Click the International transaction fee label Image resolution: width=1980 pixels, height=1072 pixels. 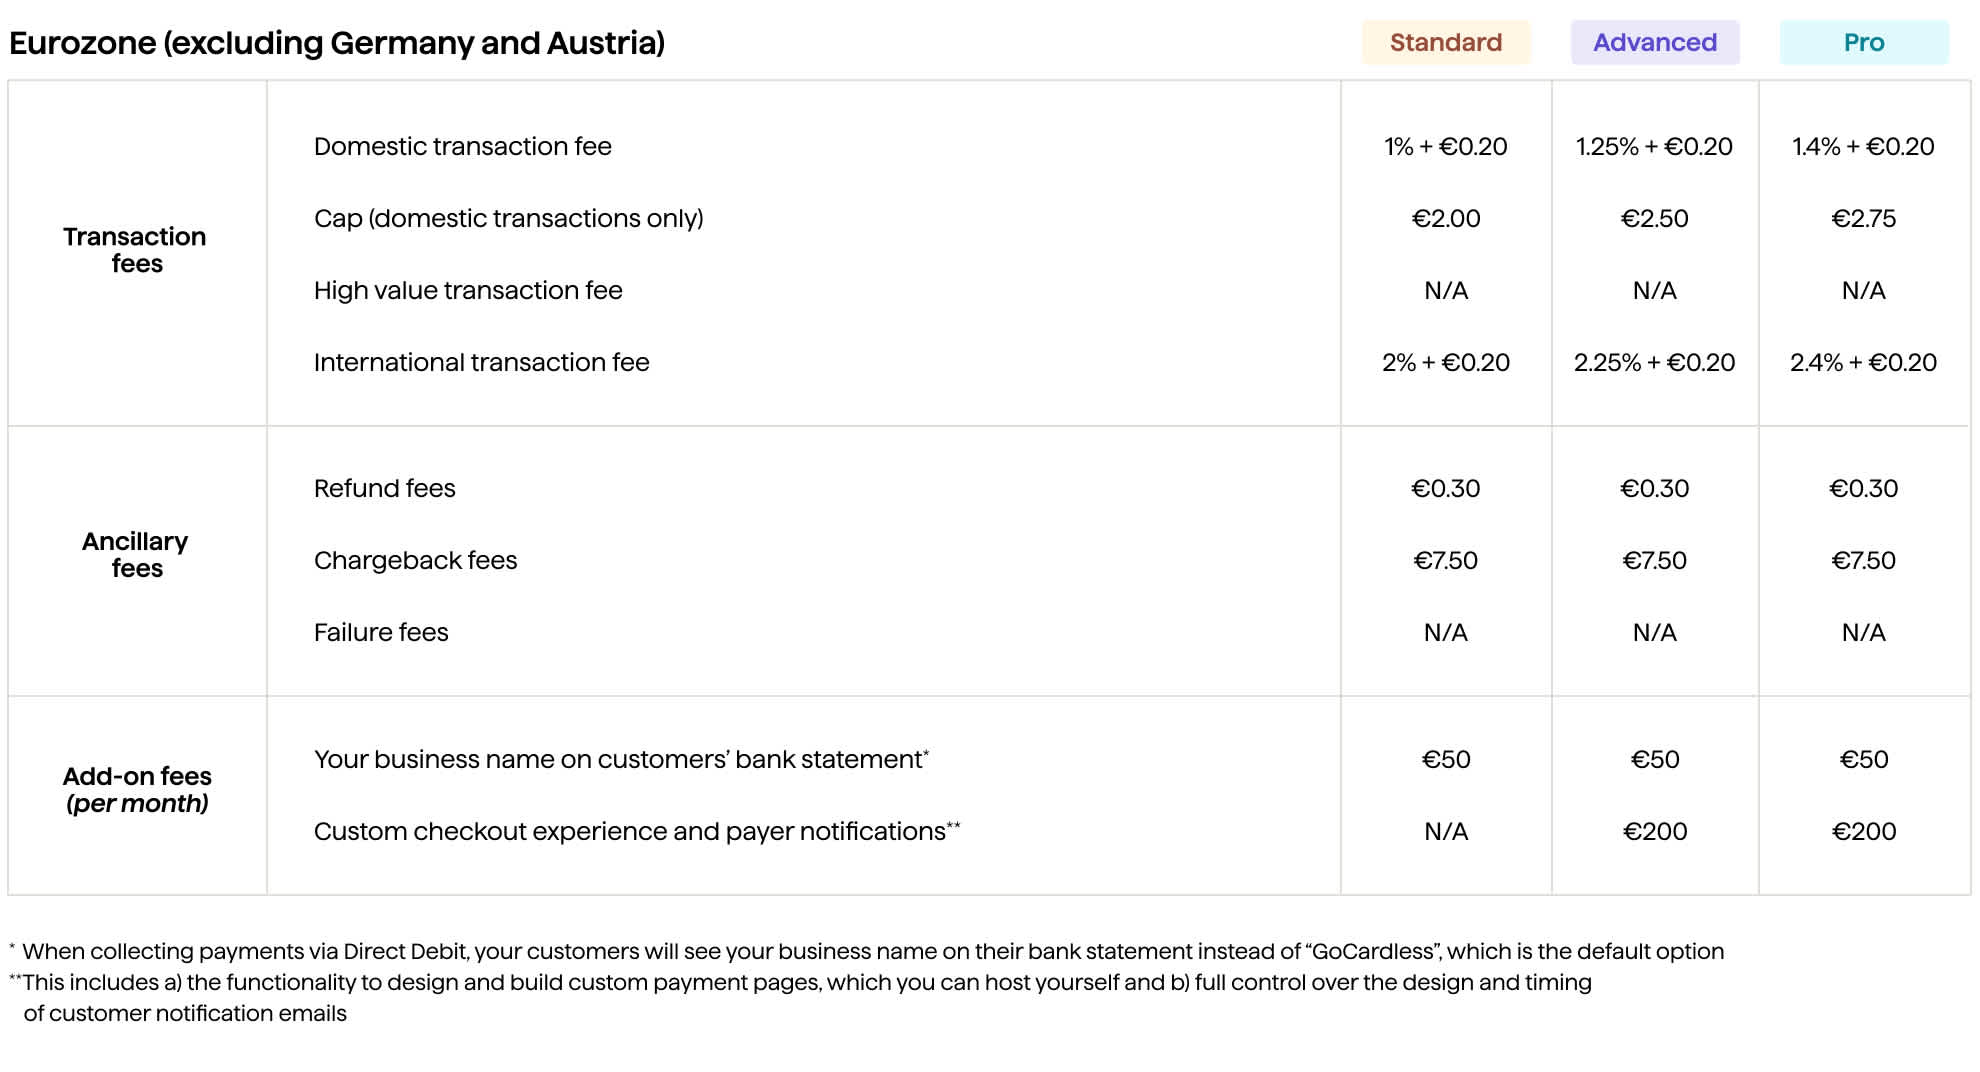click(x=481, y=362)
